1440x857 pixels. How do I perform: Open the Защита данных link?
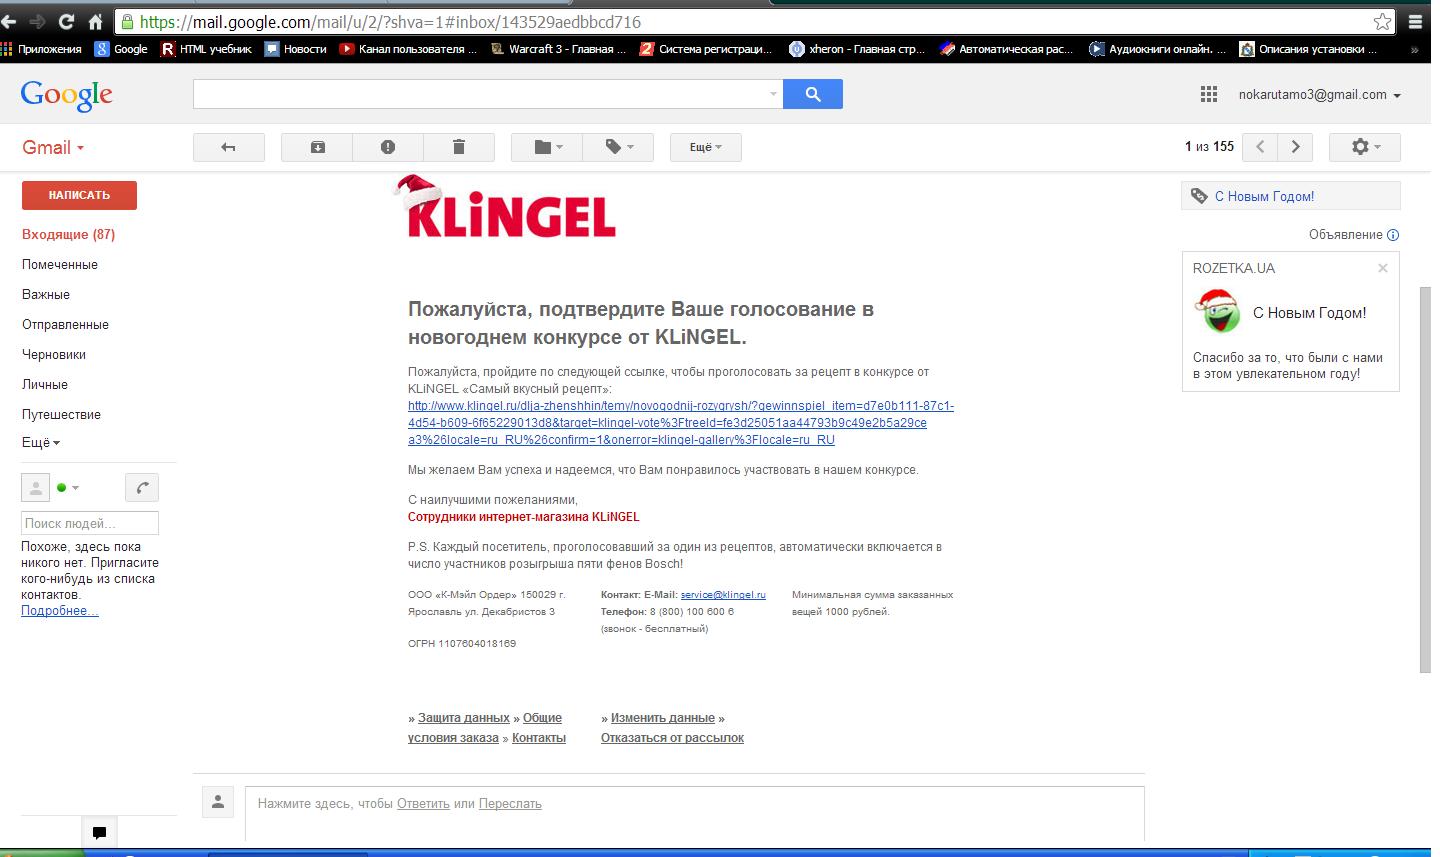click(464, 718)
